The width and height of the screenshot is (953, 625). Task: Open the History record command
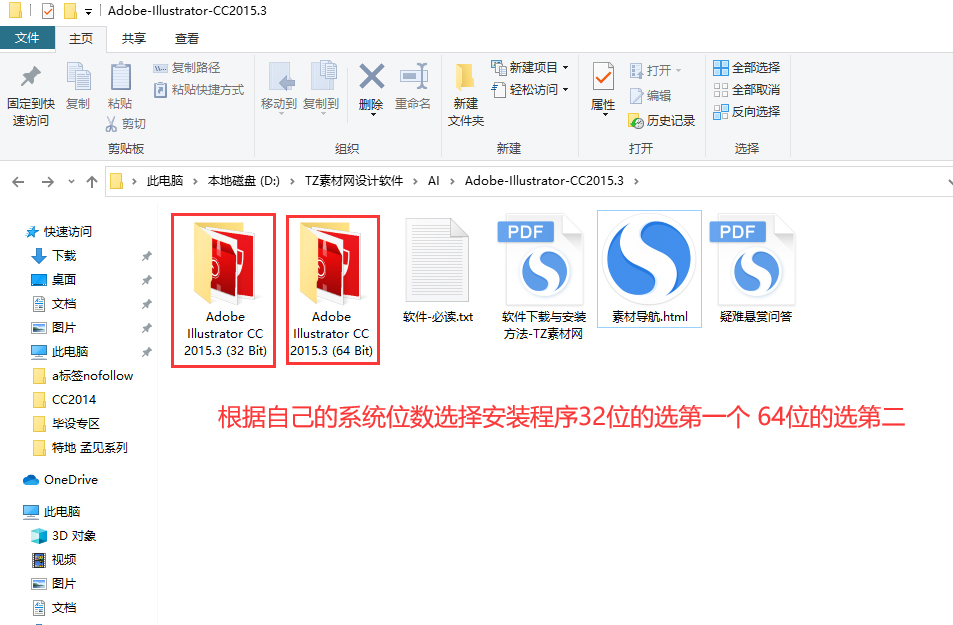[662, 121]
